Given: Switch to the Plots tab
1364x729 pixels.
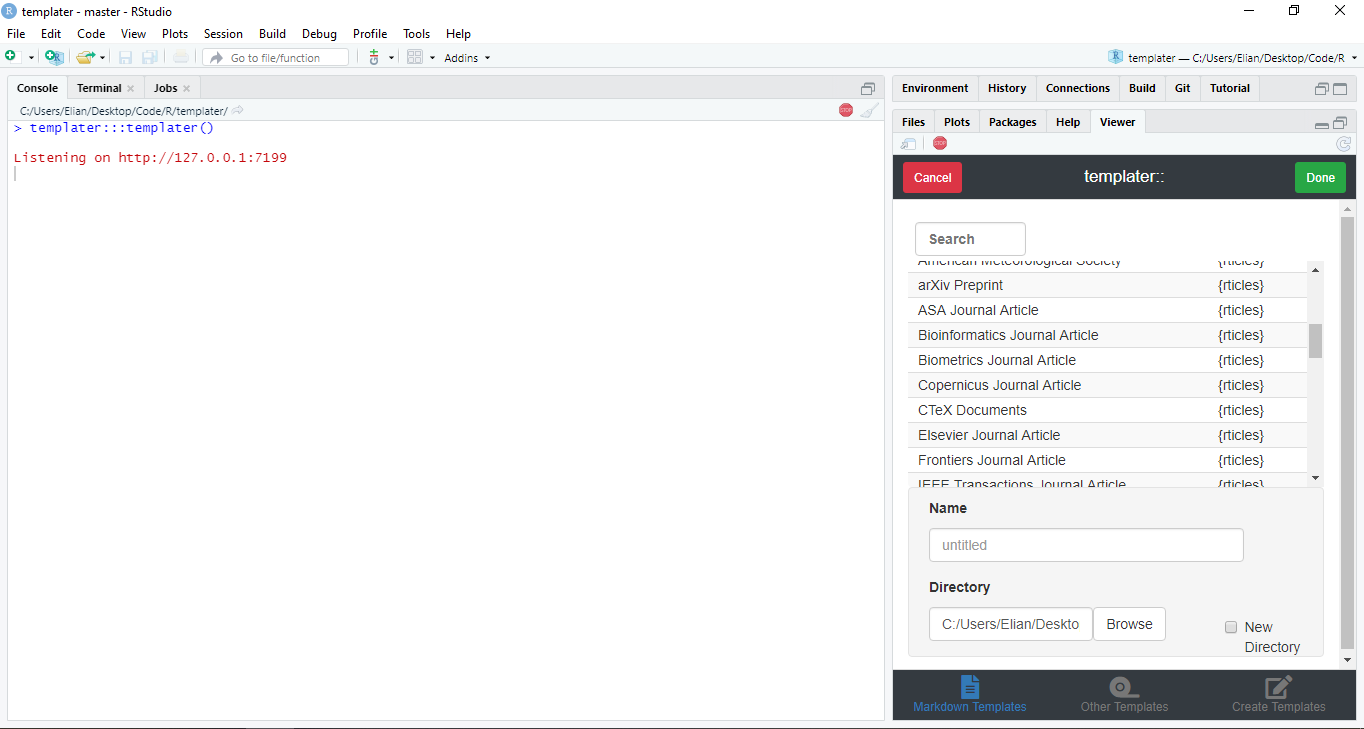Looking at the screenshot, I should click(957, 122).
